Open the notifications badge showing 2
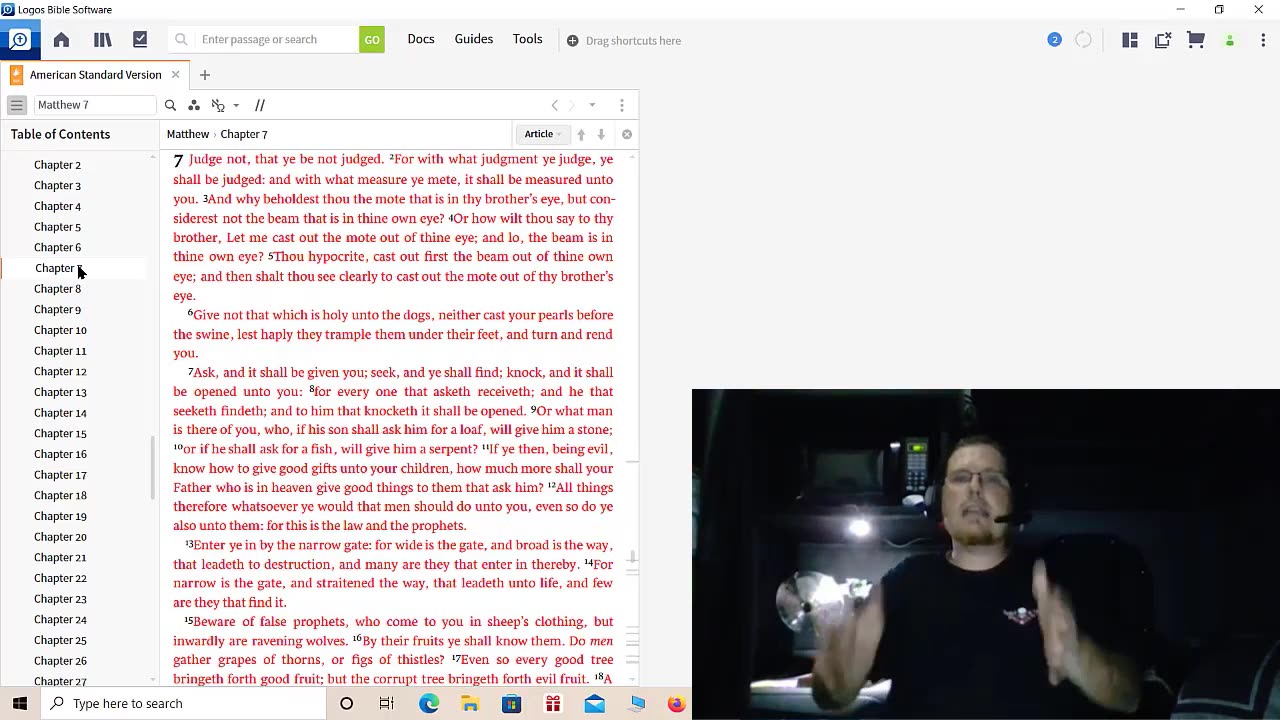 pyautogui.click(x=1054, y=40)
